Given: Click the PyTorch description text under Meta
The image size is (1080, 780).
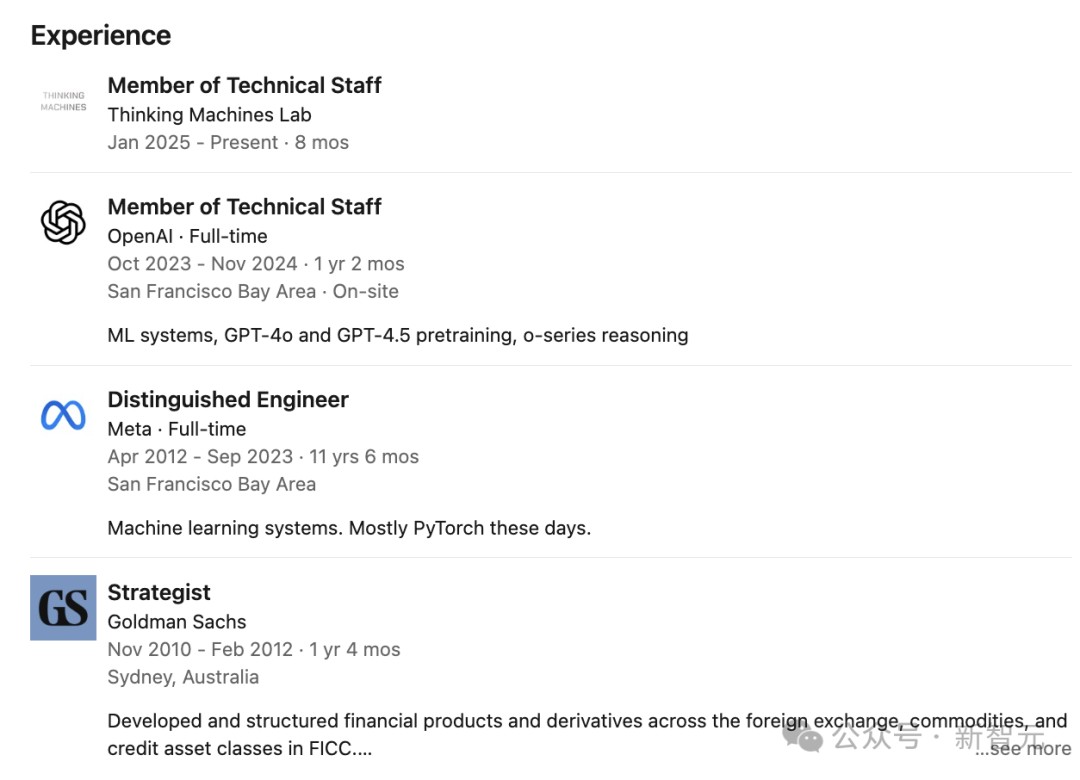Looking at the screenshot, I should [349, 528].
